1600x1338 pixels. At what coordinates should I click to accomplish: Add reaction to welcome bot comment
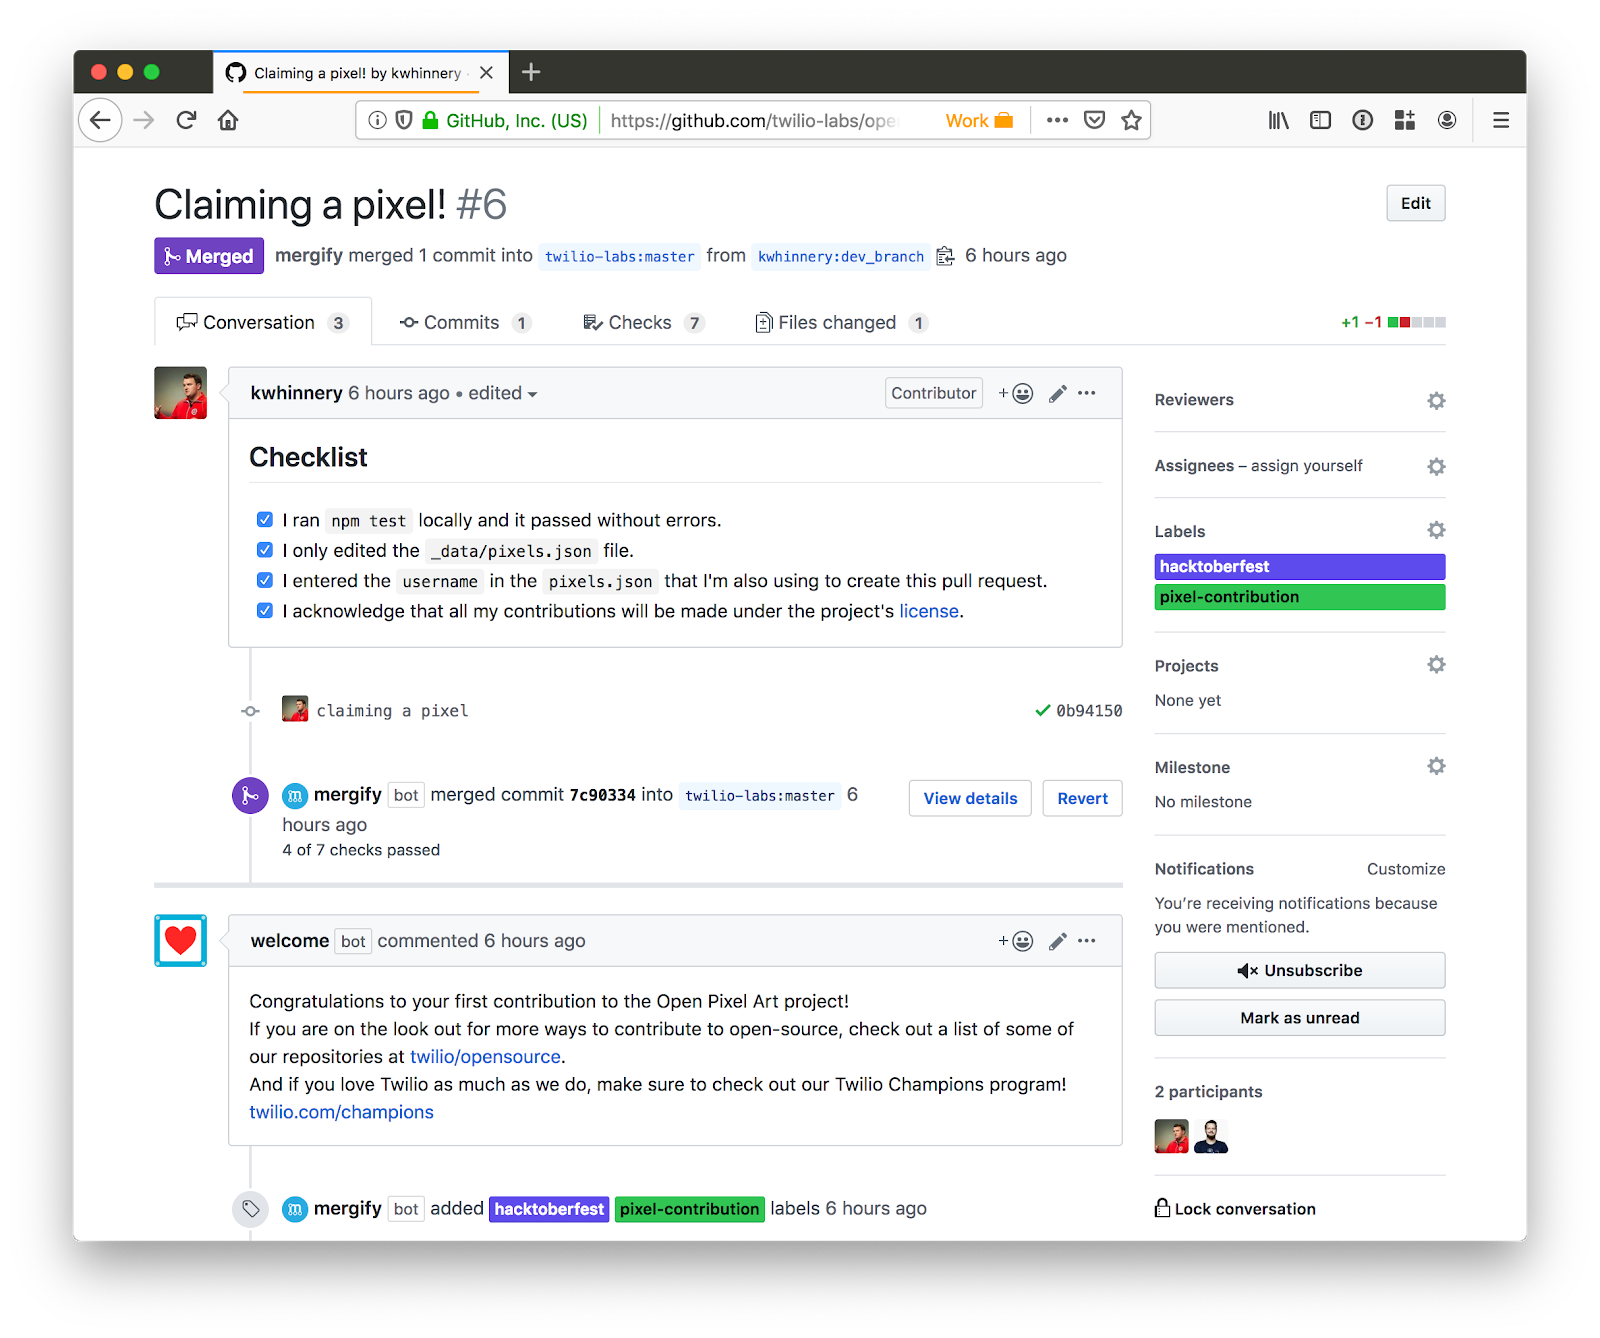1015,941
